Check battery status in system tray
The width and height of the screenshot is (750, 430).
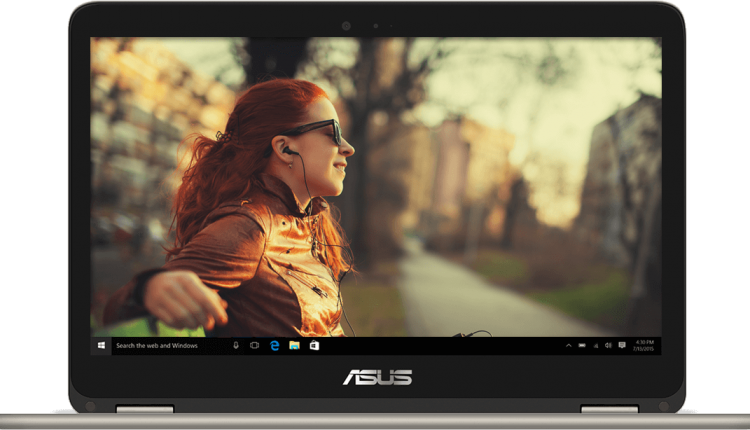click(582, 345)
